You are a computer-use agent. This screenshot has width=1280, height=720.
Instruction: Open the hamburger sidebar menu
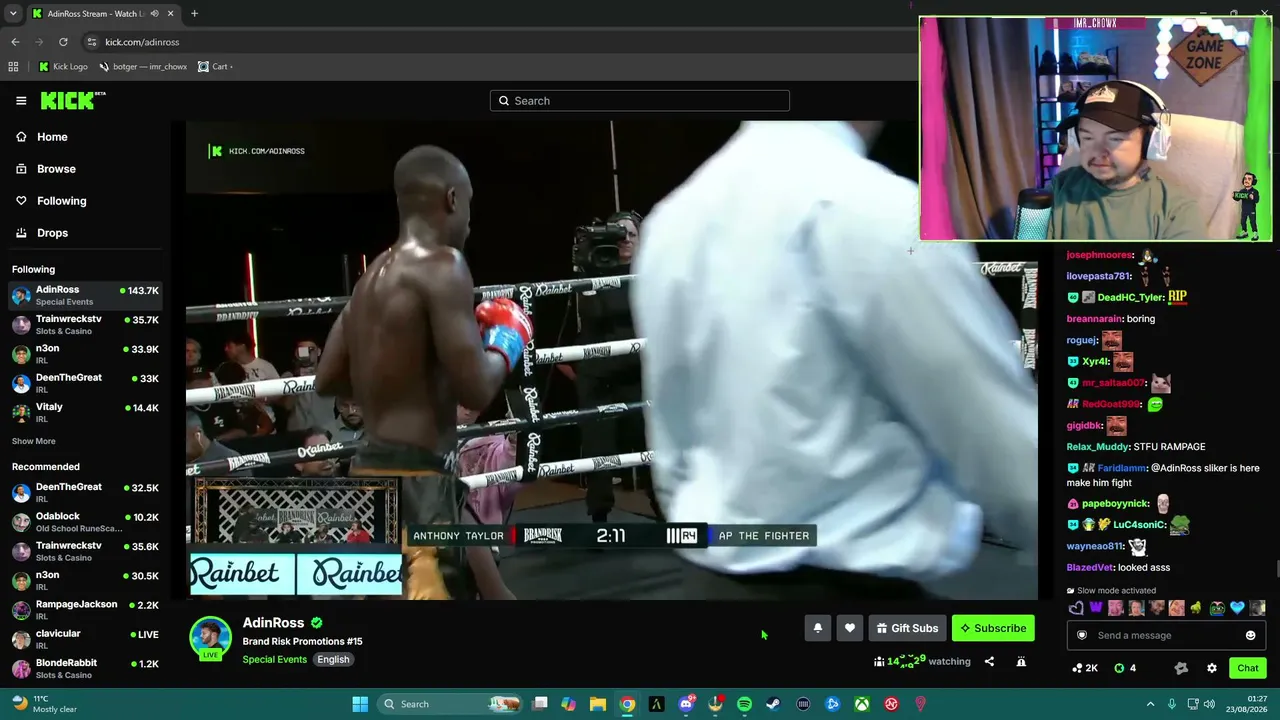21,100
